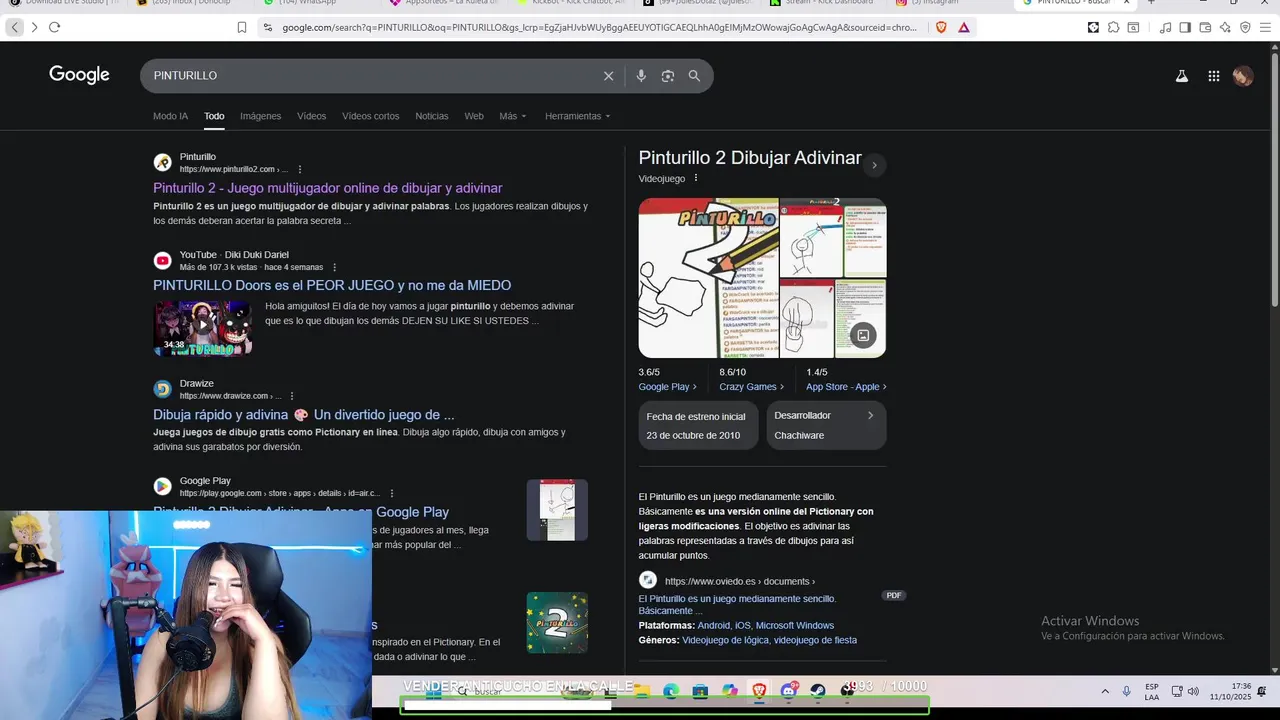Open Brave Rewards triangle icon
The width and height of the screenshot is (1280, 720).
coord(964,27)
